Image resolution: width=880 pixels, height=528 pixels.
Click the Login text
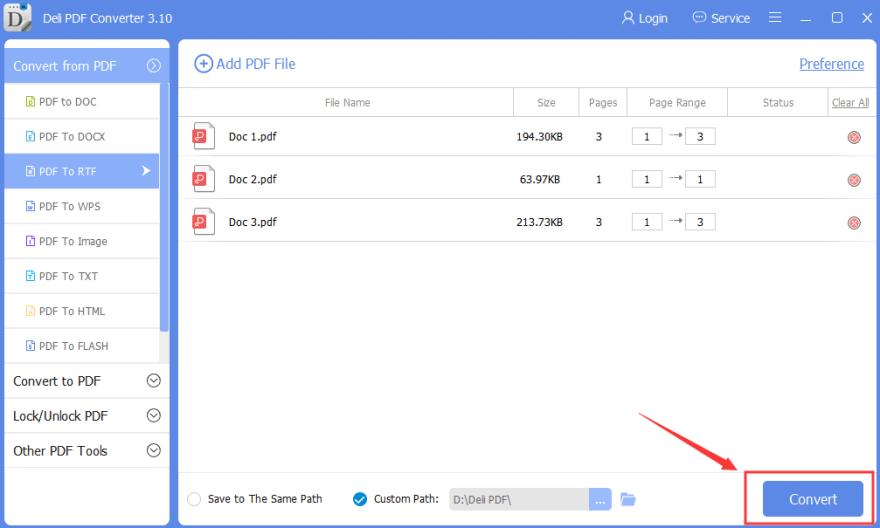click(x=653, y=19)
